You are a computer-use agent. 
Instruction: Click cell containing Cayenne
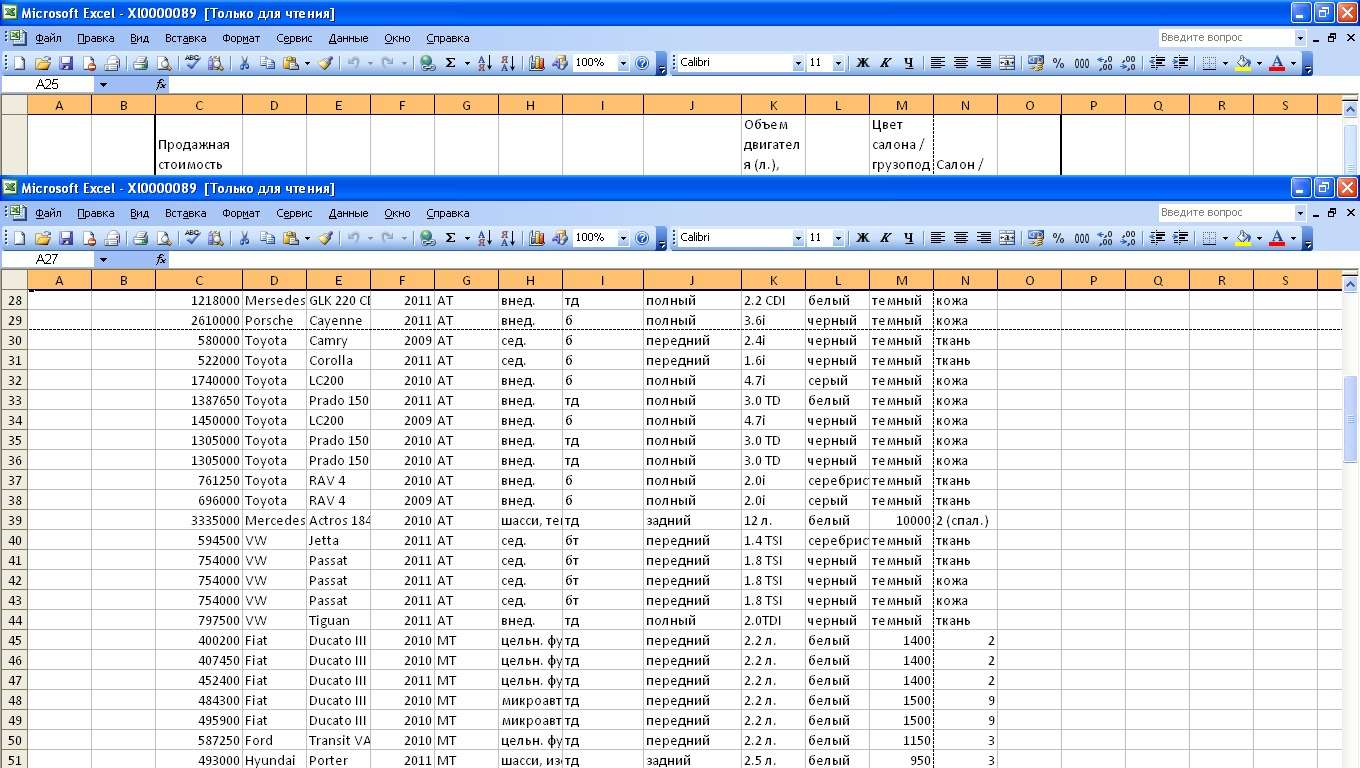point(338,320)
